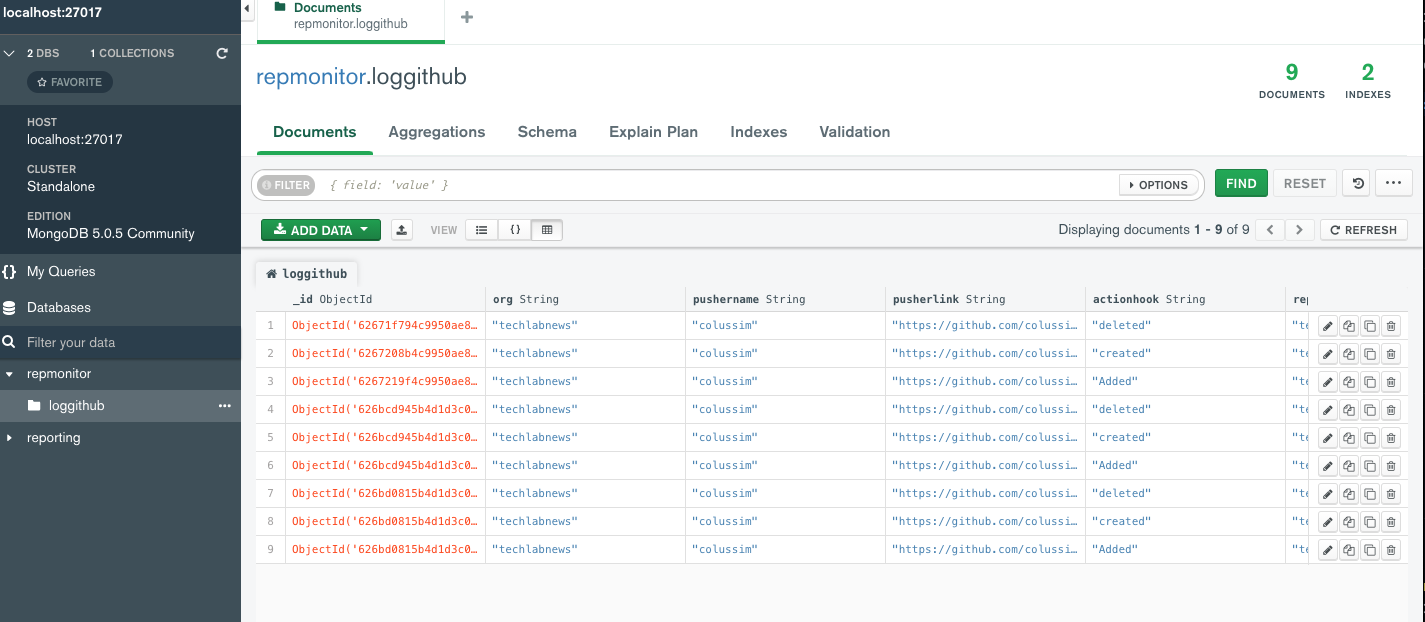Delete document in row 9
The image size is (1425, 622).
coord(1391,550)
